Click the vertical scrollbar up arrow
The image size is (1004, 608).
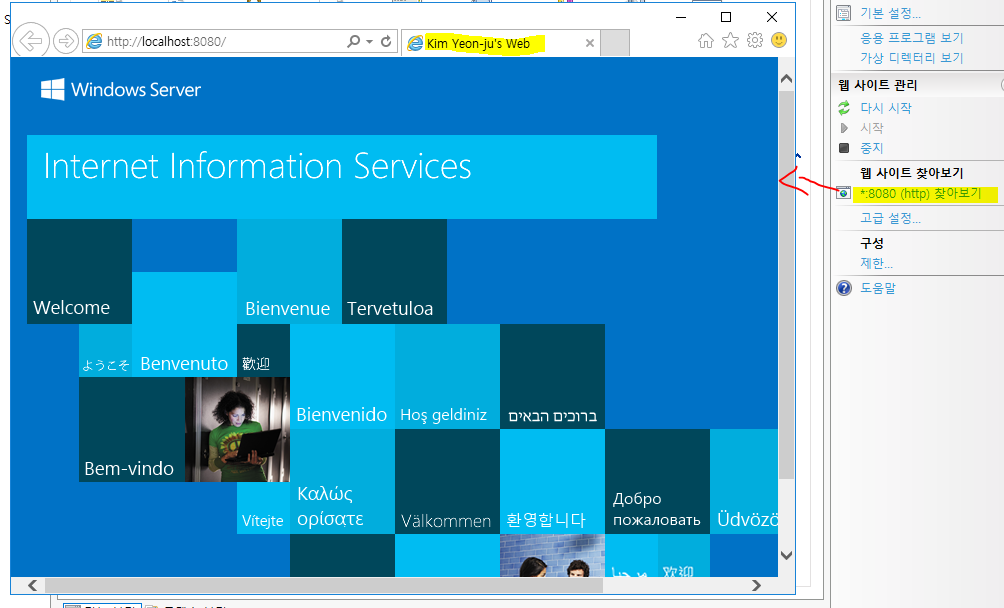pos(786,79)
